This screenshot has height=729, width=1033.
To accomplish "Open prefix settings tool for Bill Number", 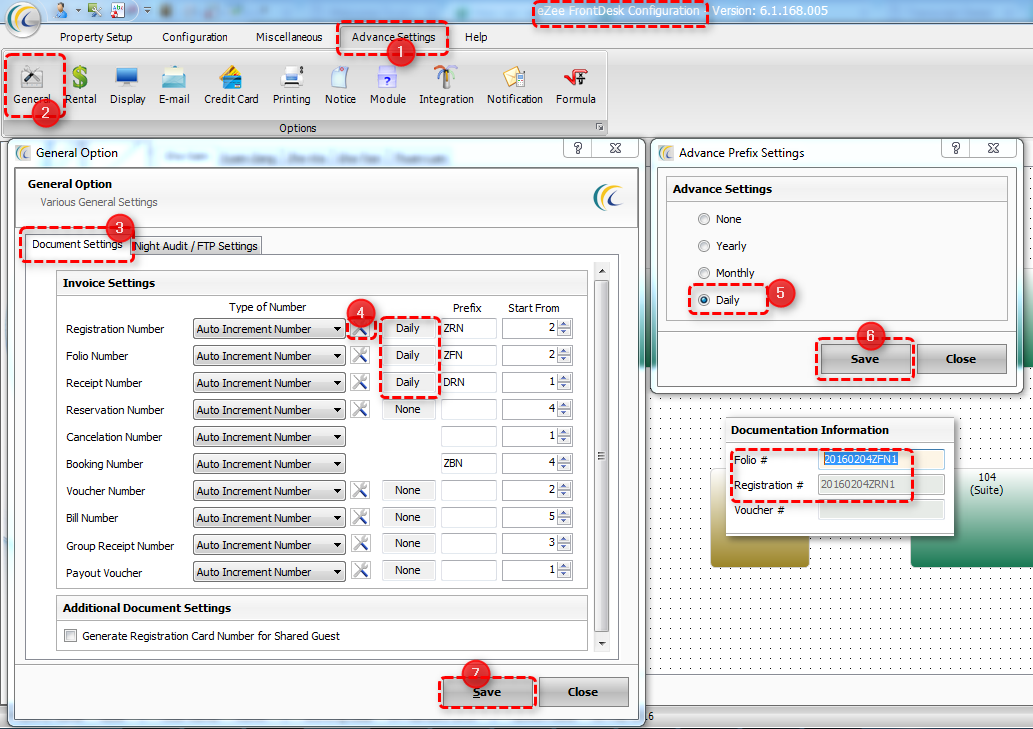I will point(360,518).
